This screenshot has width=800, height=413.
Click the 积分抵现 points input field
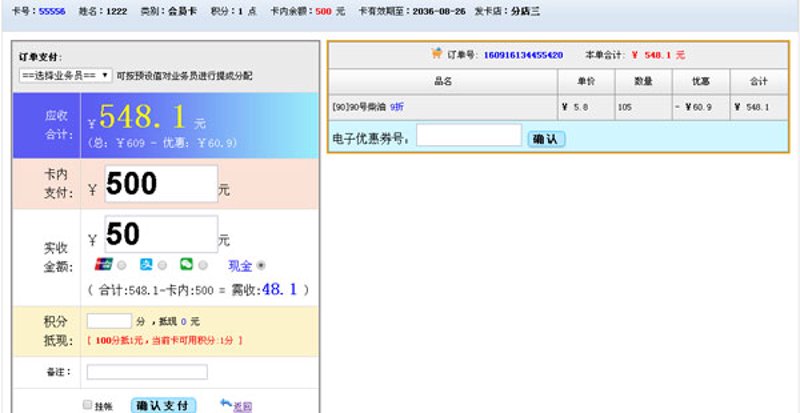[x=109, y=321]
